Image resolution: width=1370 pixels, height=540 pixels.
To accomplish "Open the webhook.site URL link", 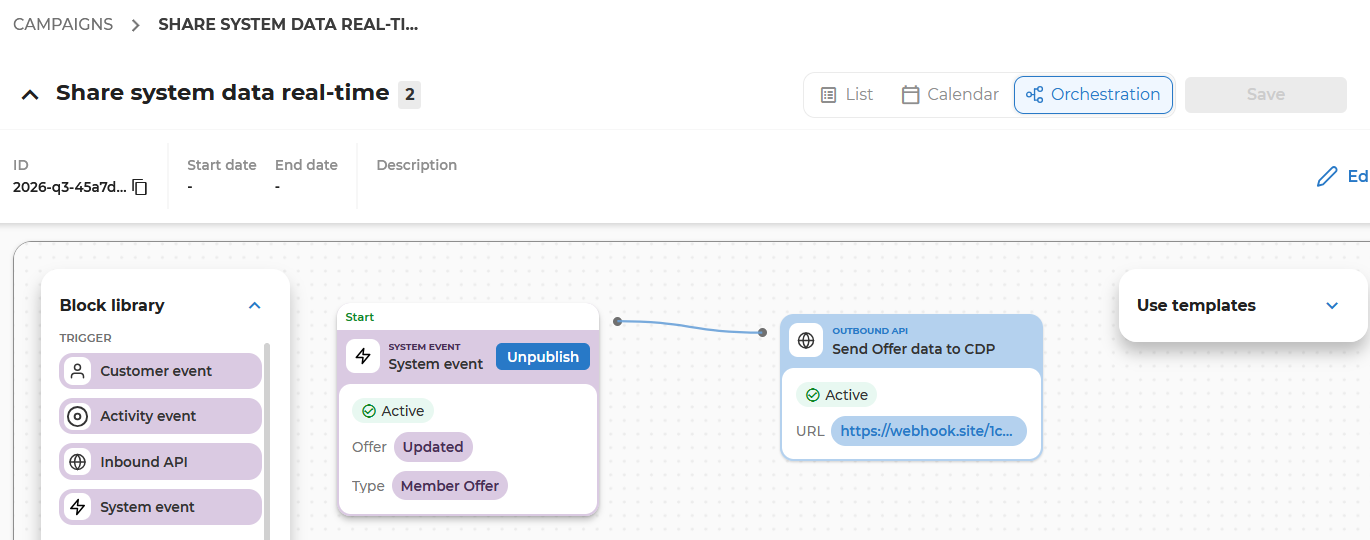I will point(929,431).
